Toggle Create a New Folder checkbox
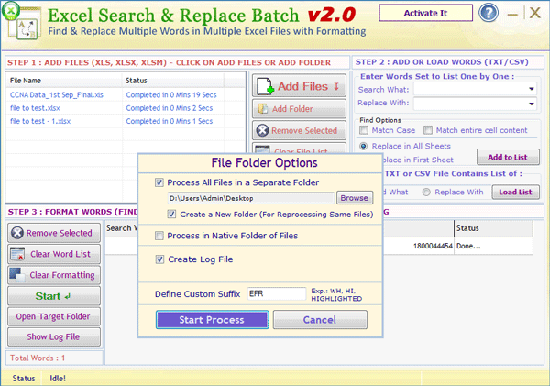This screenshot has width=550, height=386. coord(172,214)
